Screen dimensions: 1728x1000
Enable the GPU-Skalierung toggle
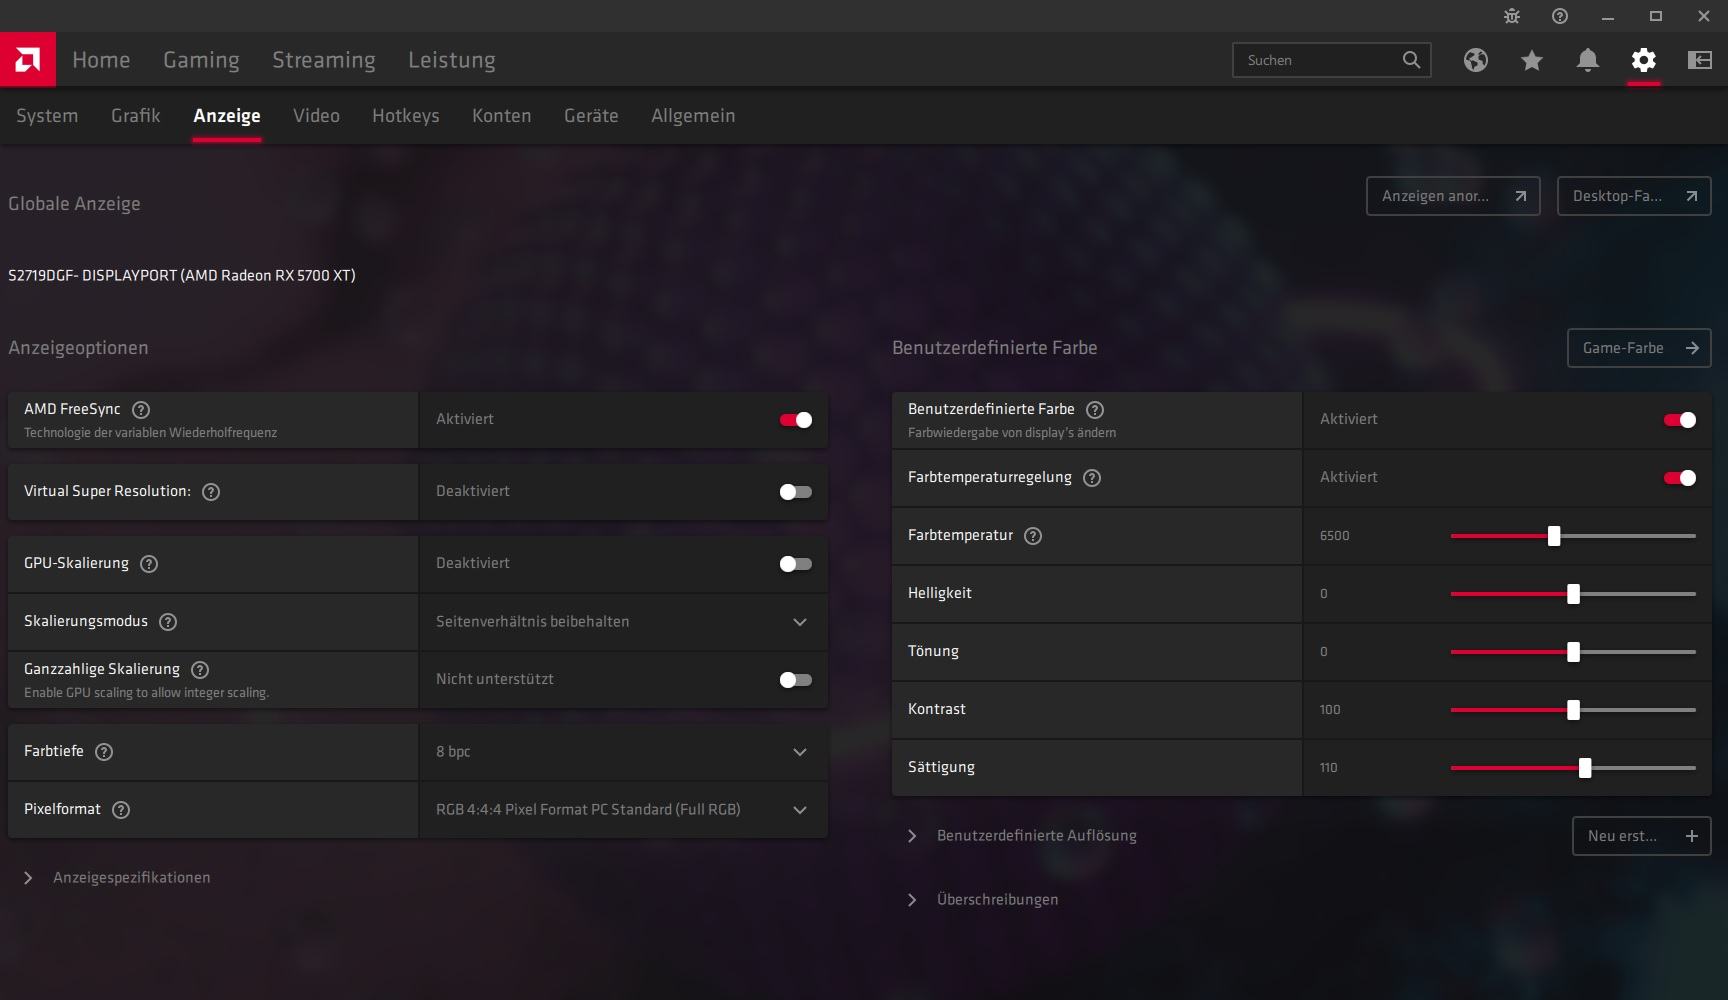point(796,564)
